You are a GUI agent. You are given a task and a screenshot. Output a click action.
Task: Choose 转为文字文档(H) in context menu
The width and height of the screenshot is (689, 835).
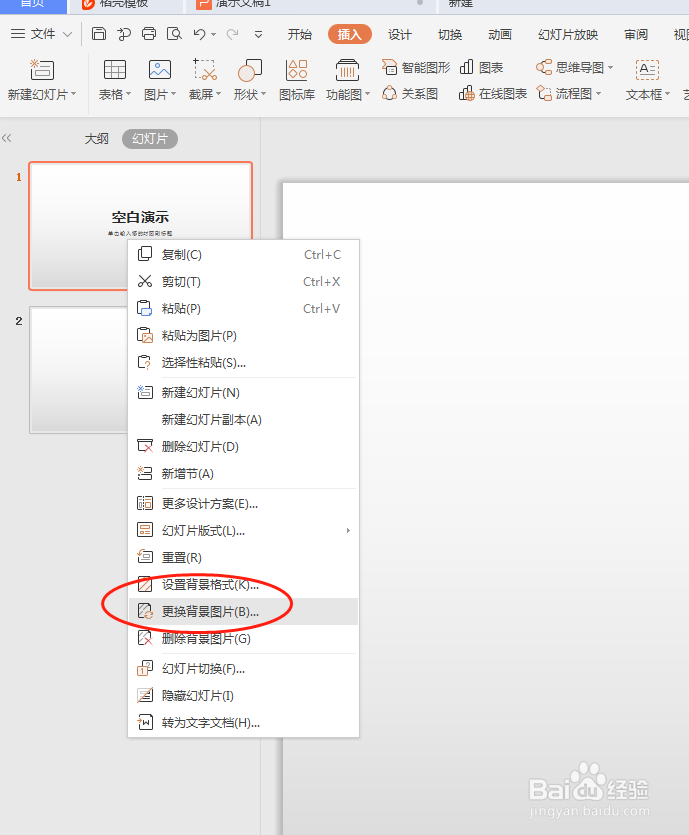[x=243, y=723]
